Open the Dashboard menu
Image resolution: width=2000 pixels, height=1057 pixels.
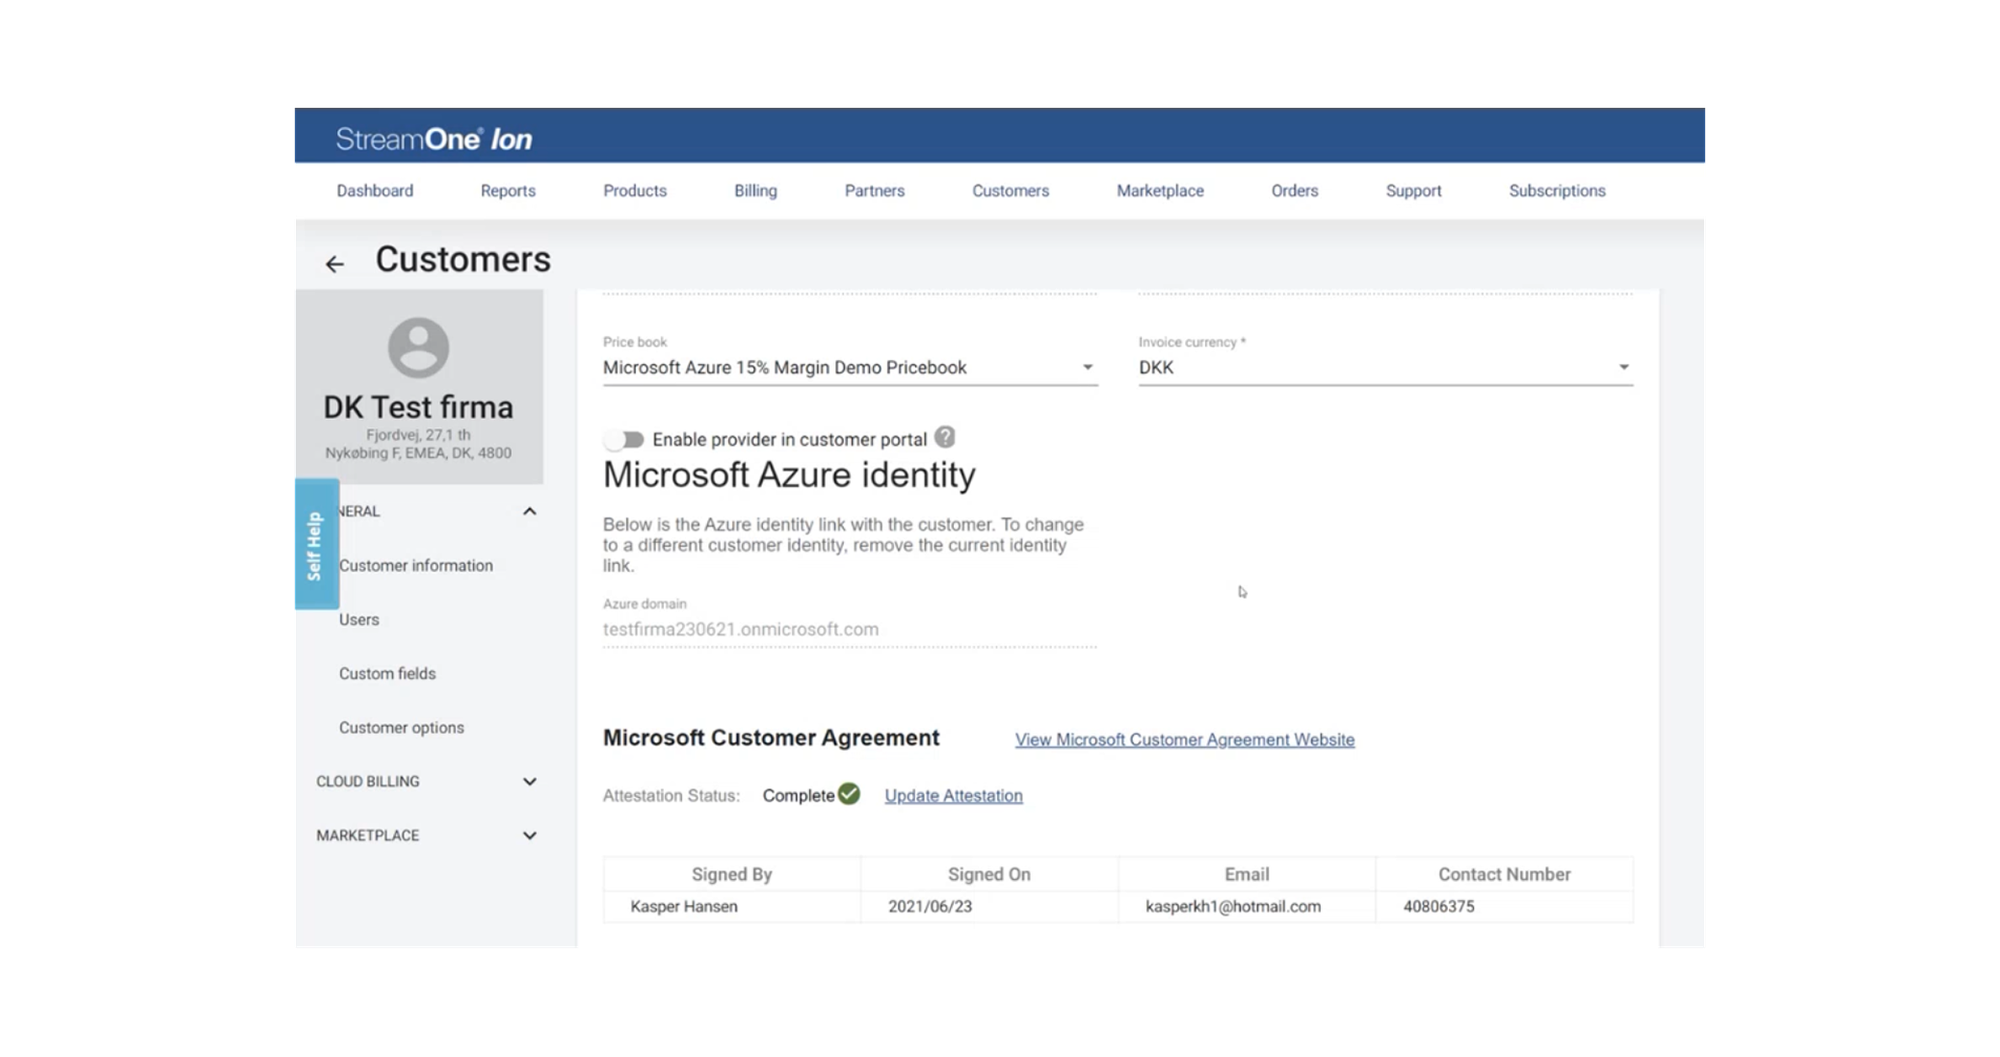coord(375,190)
